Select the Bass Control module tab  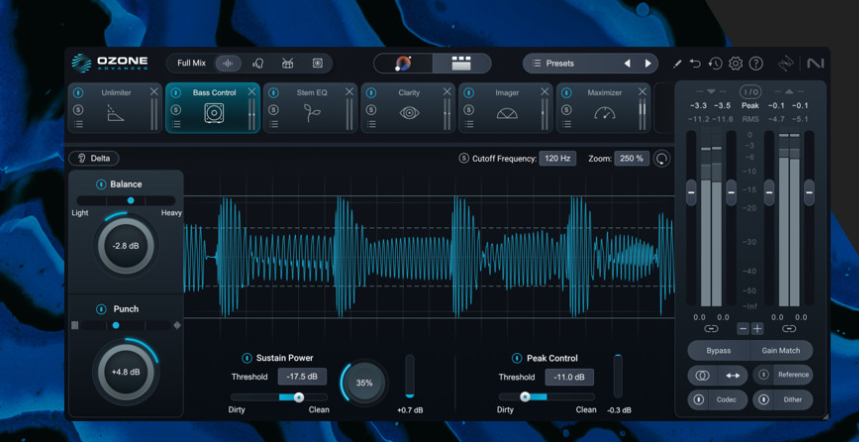click(213, 108)
